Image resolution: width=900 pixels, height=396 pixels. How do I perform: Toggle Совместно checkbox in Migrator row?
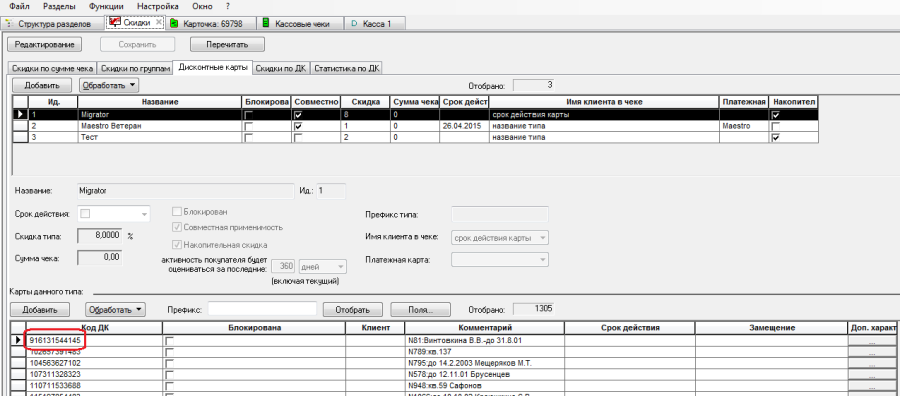point(297,115)
